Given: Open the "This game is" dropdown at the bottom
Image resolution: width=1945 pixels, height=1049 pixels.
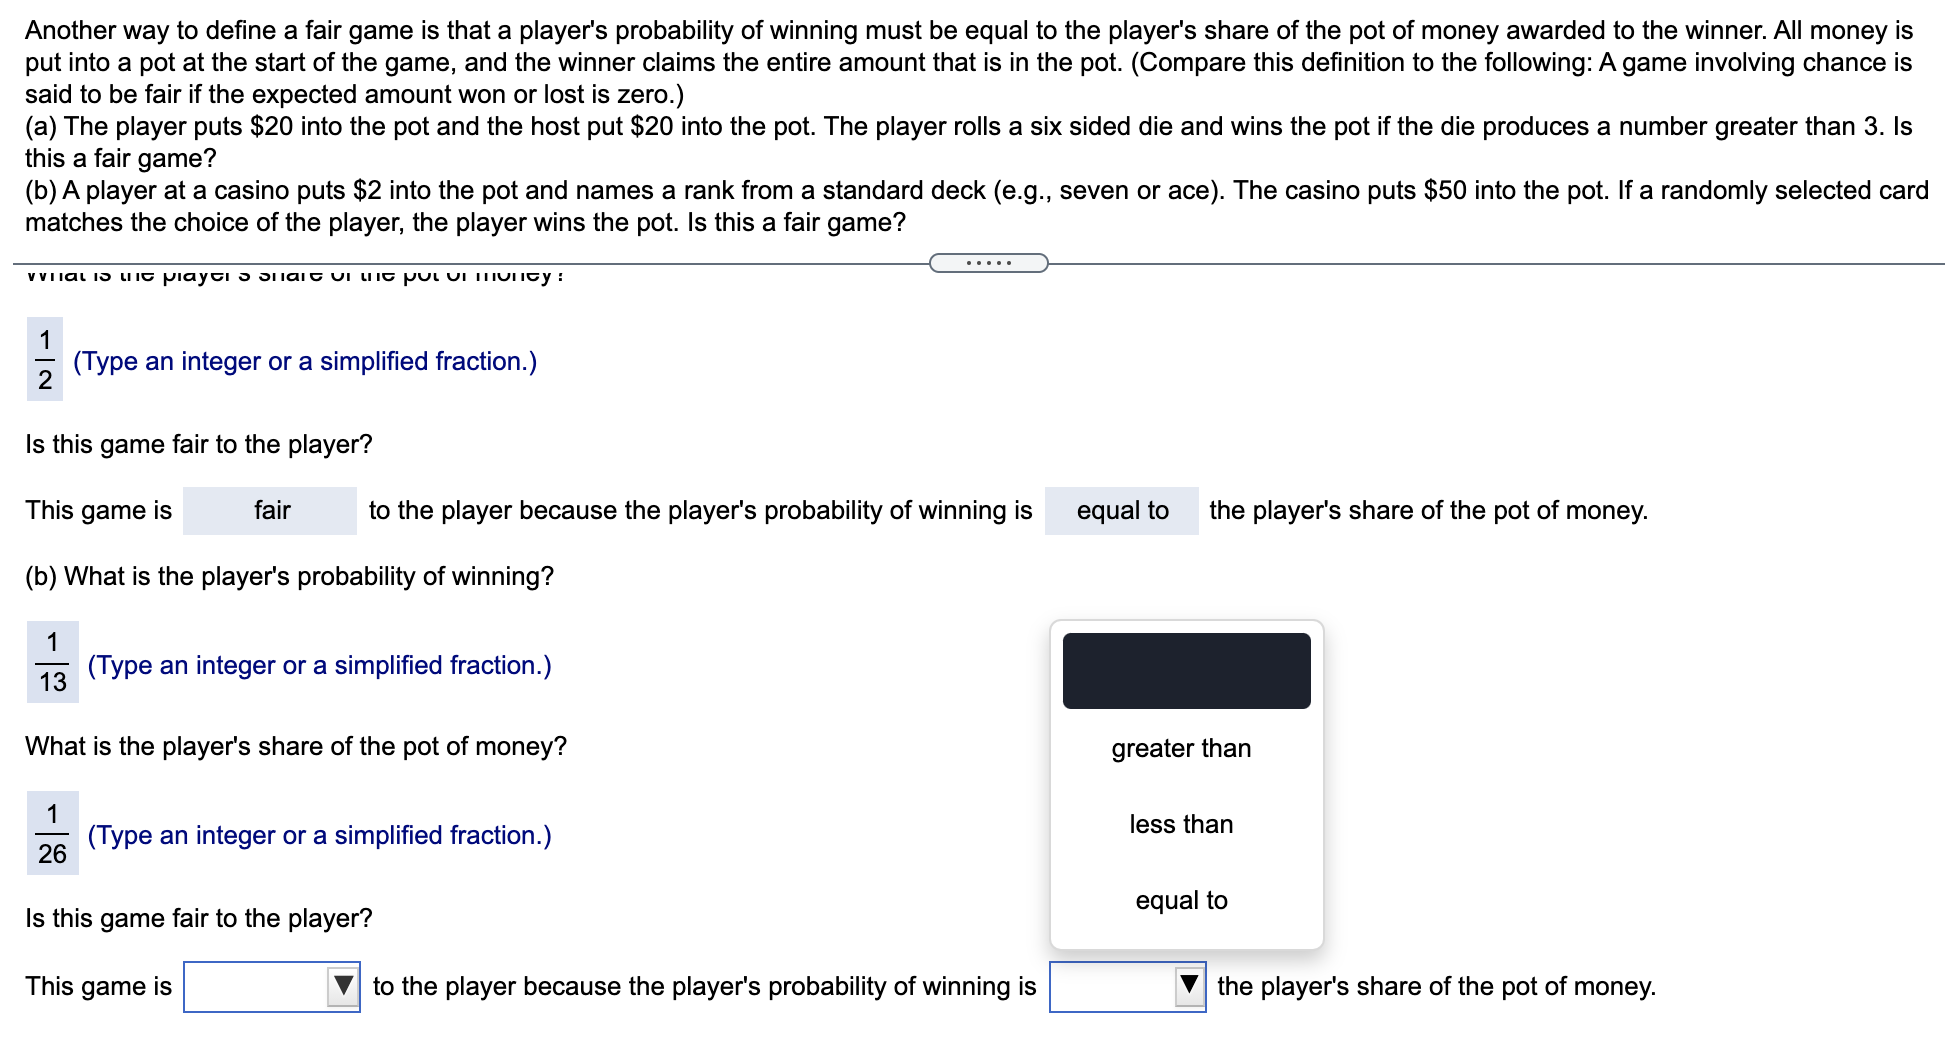Looking at the screenshot, I should (271, 985).
